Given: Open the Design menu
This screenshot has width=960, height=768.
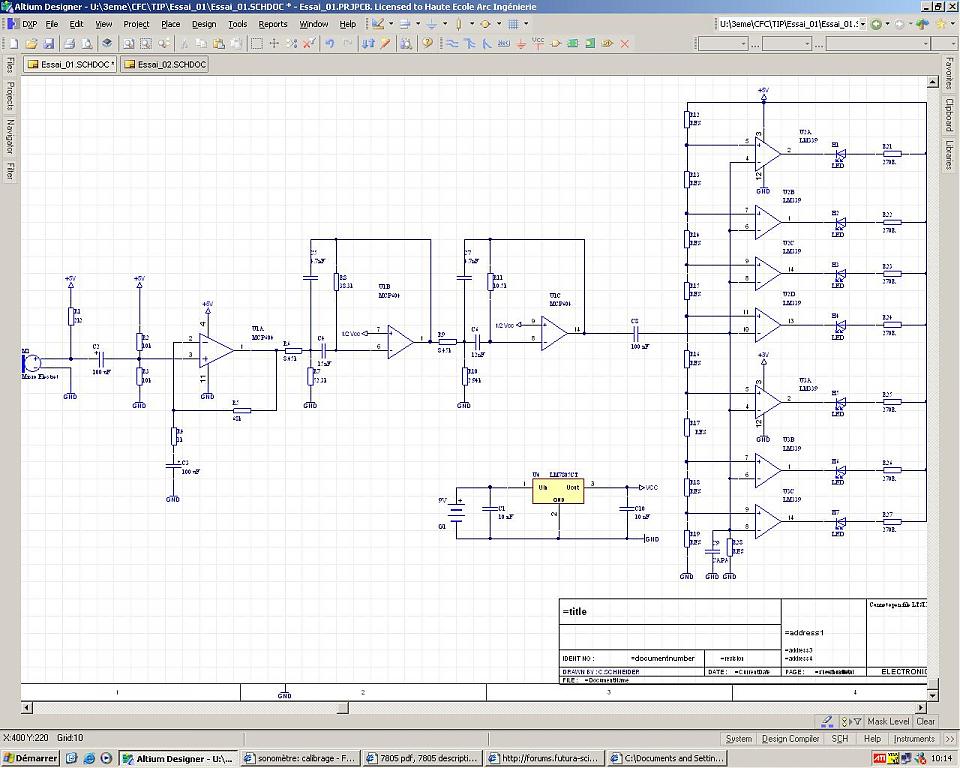Looking at the screenshot, I should click(203, 24).
